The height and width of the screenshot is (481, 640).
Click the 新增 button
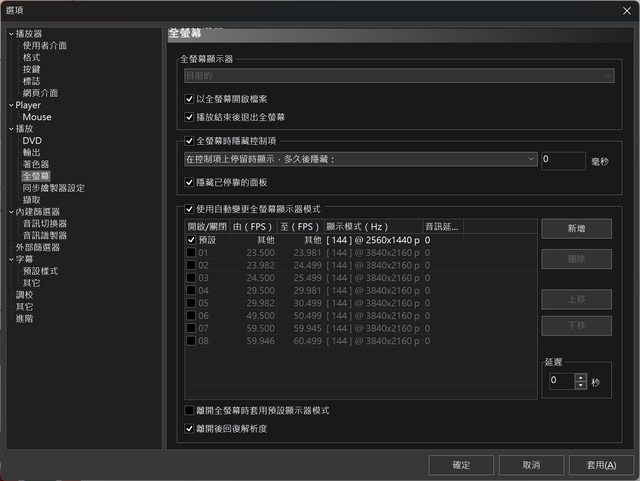(x=576, y=229)
